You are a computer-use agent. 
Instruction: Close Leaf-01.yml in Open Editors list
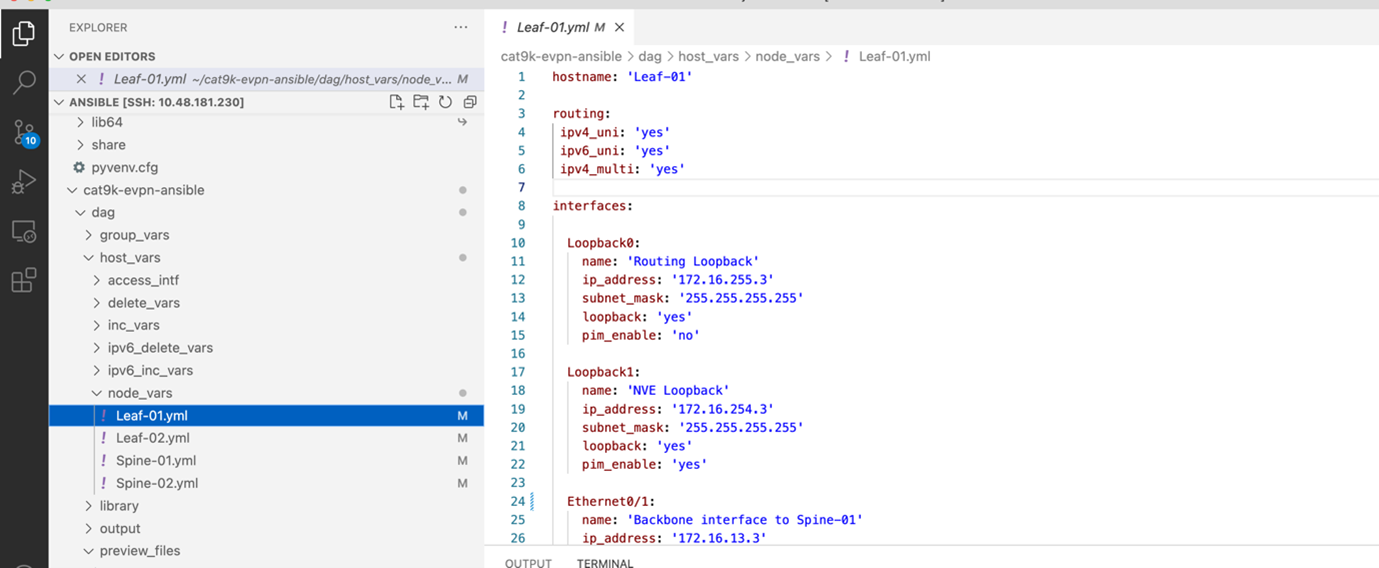tap(82, 79)
